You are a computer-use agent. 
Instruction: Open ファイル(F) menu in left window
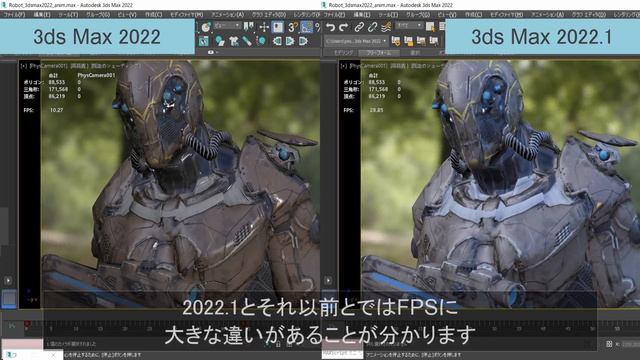click(14, 14)
